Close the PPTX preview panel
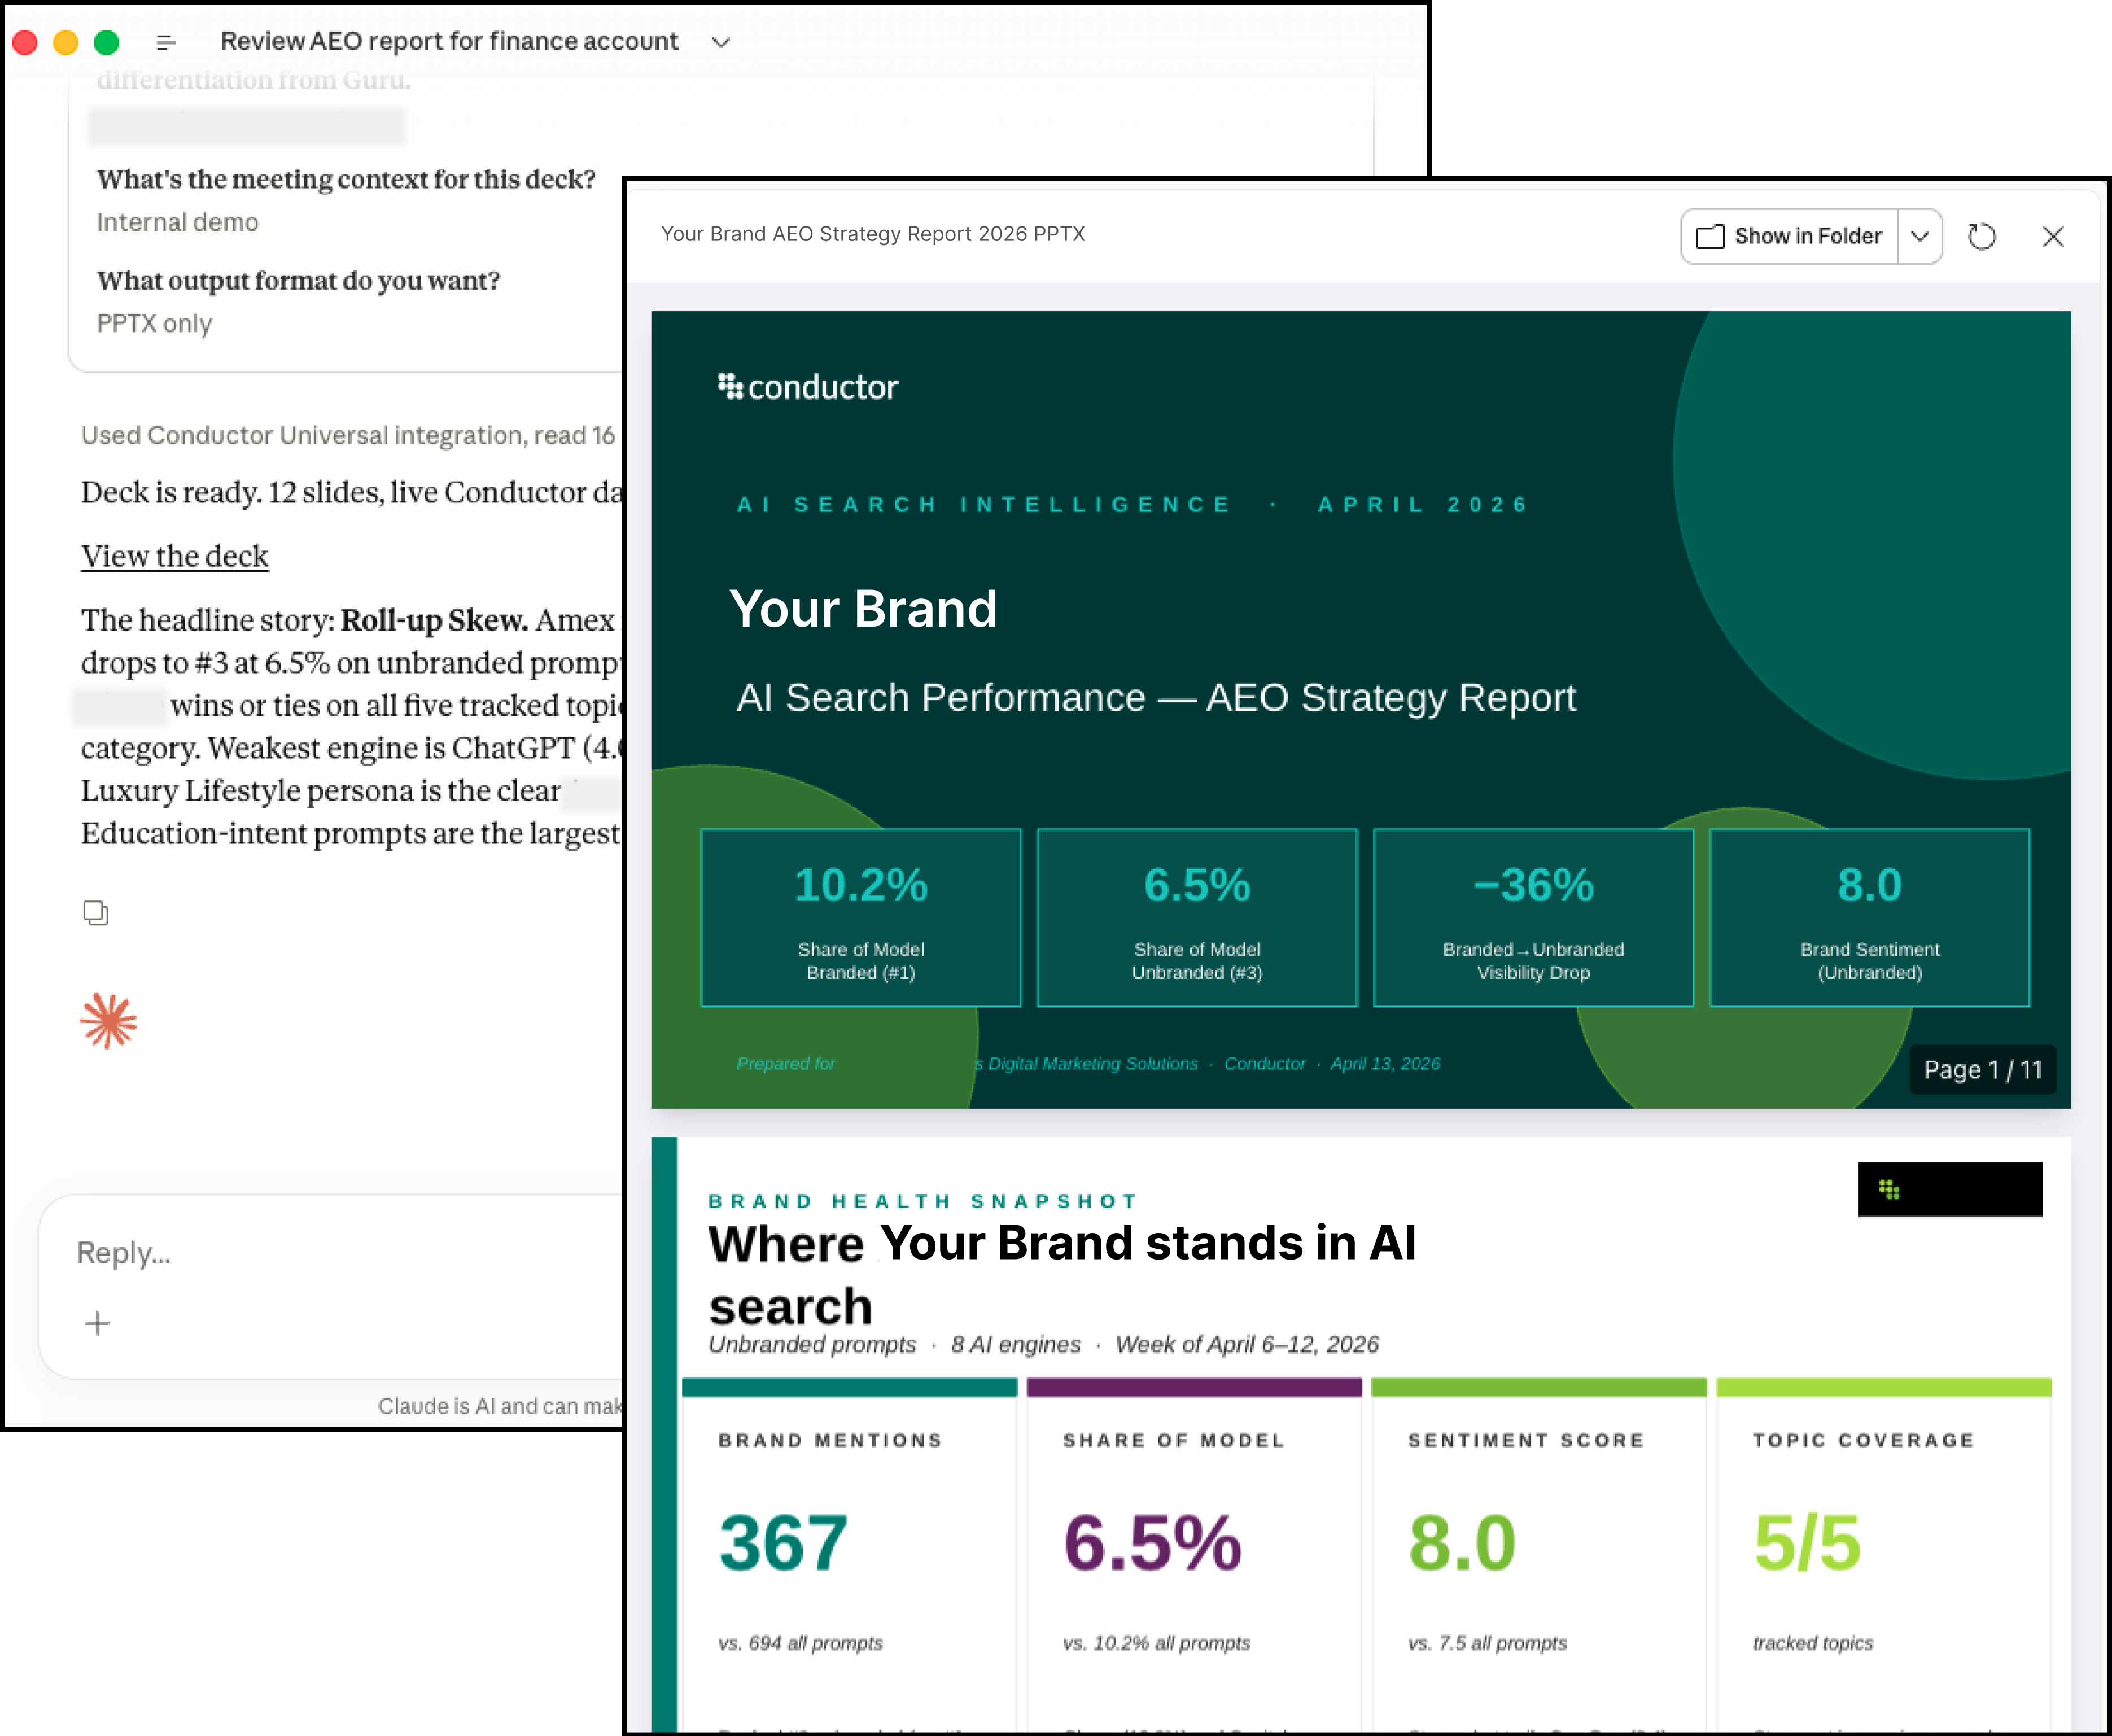 pos(2052,236)
